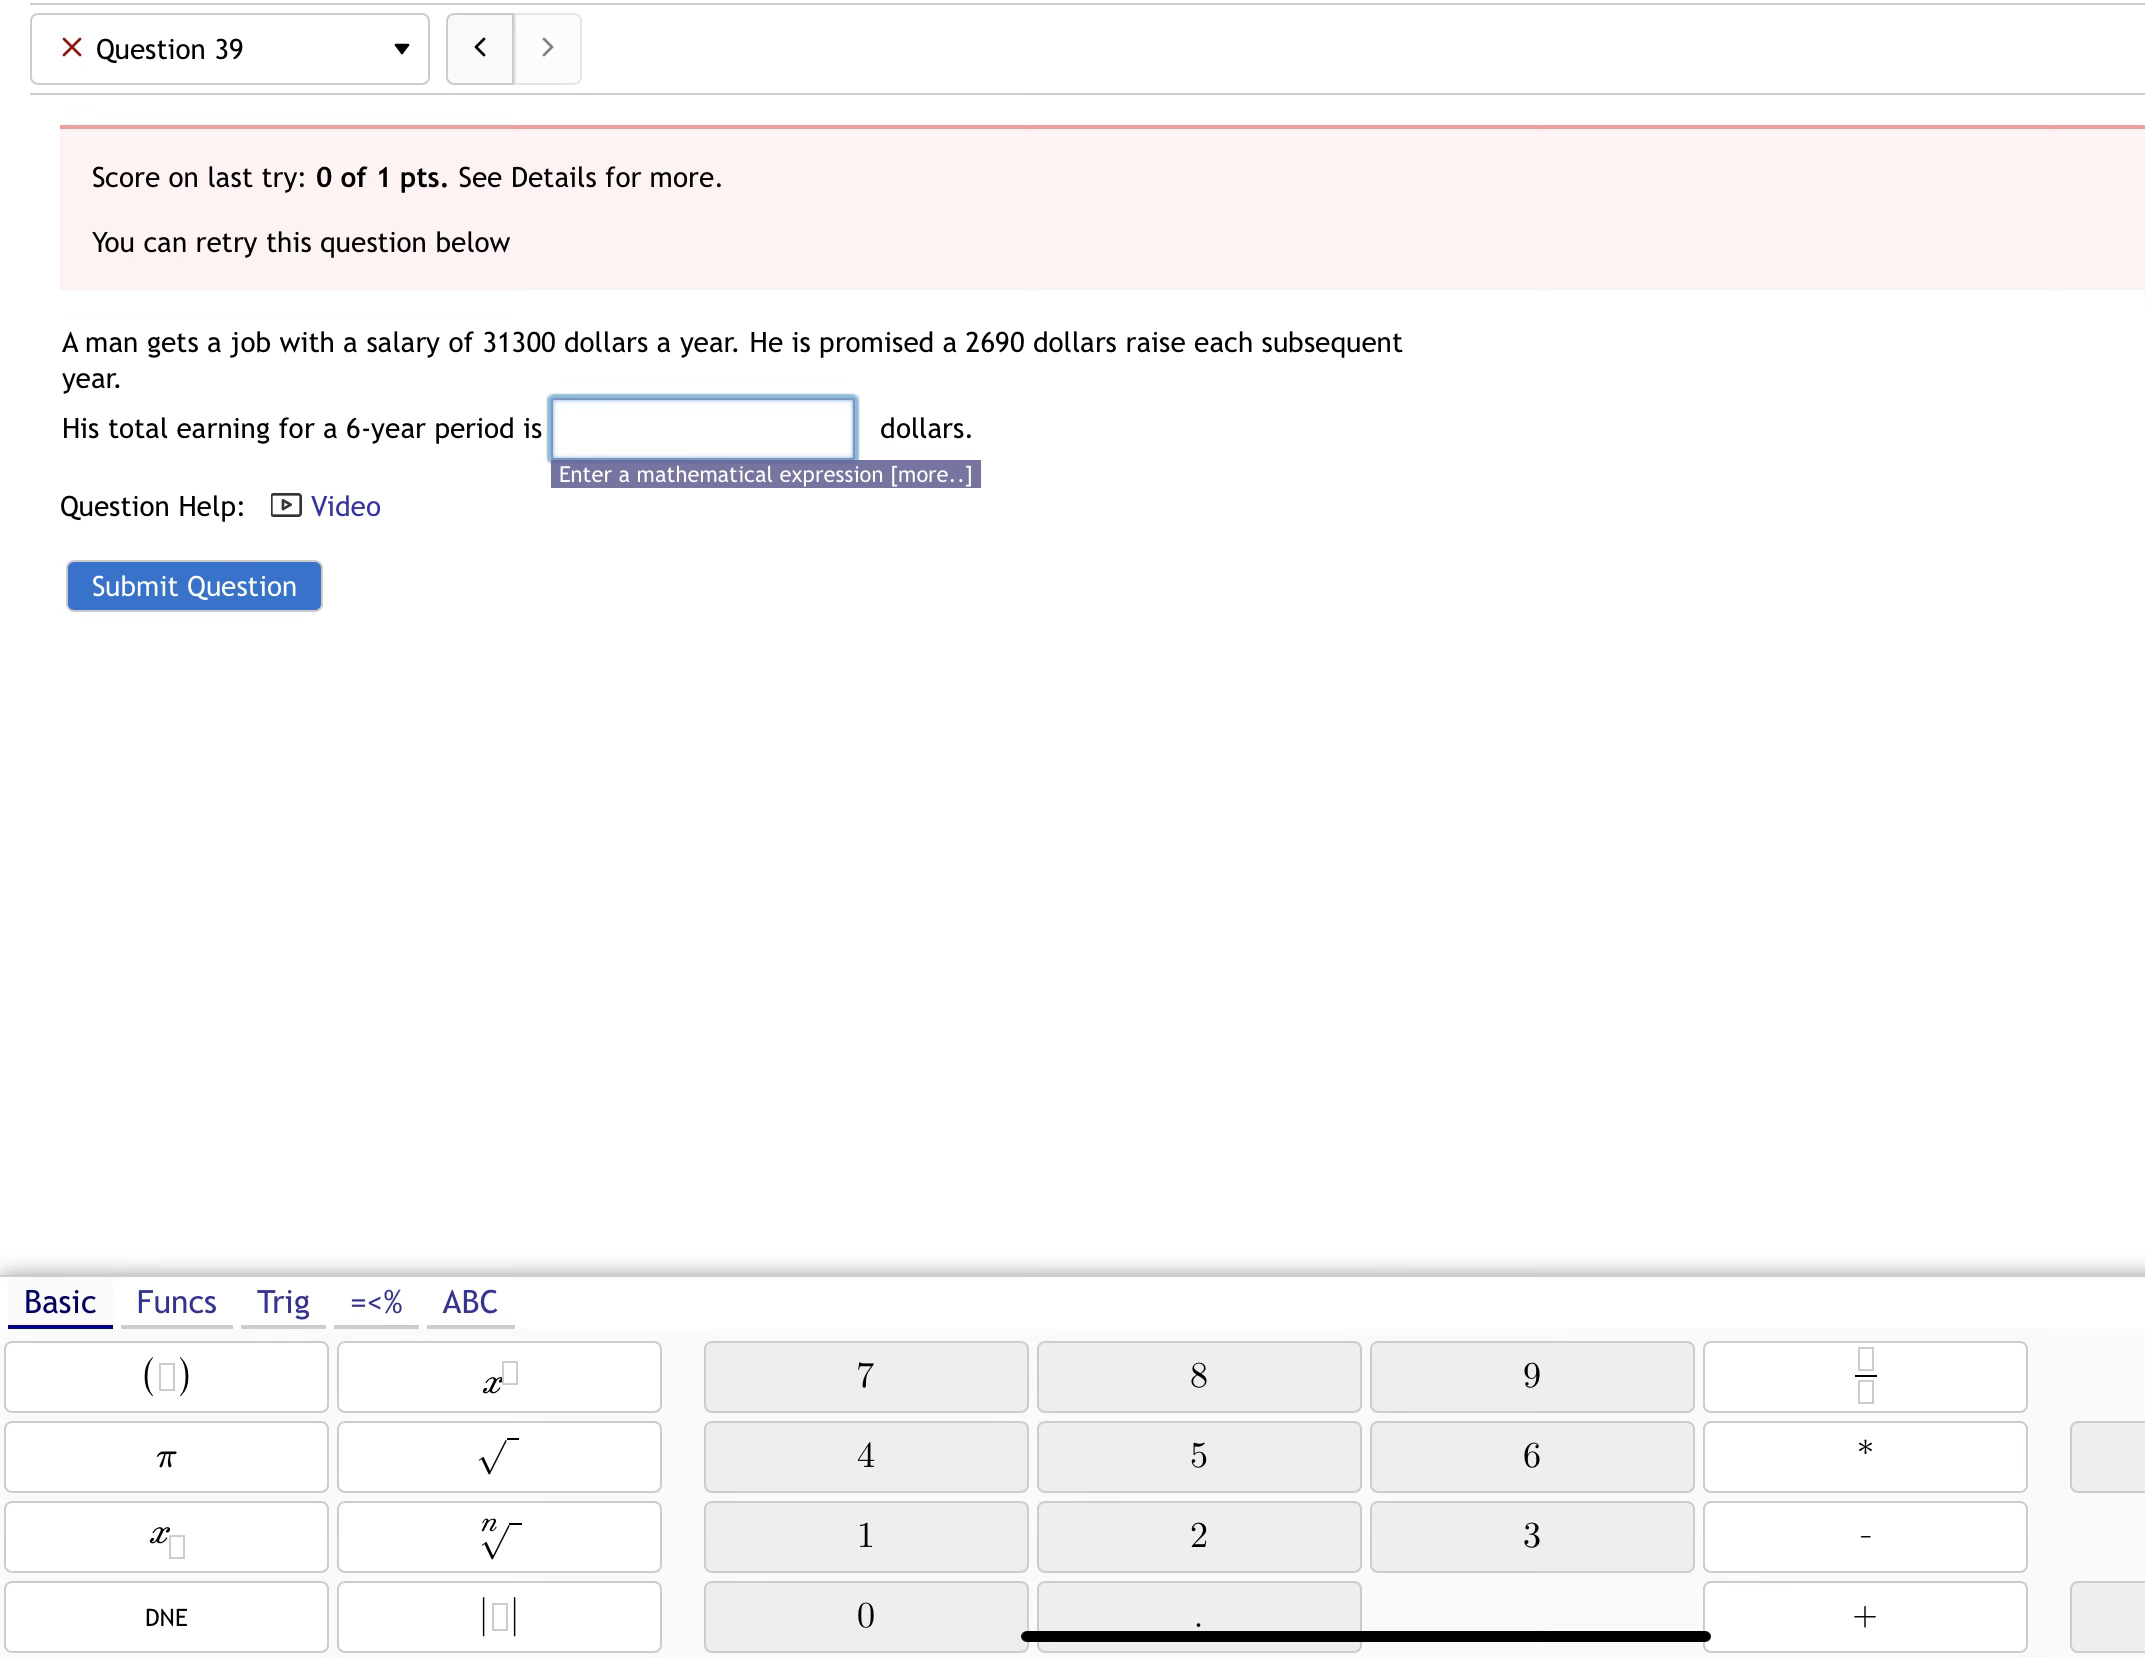Navigate to the previous question using left chevron

[x=480, y=48]
